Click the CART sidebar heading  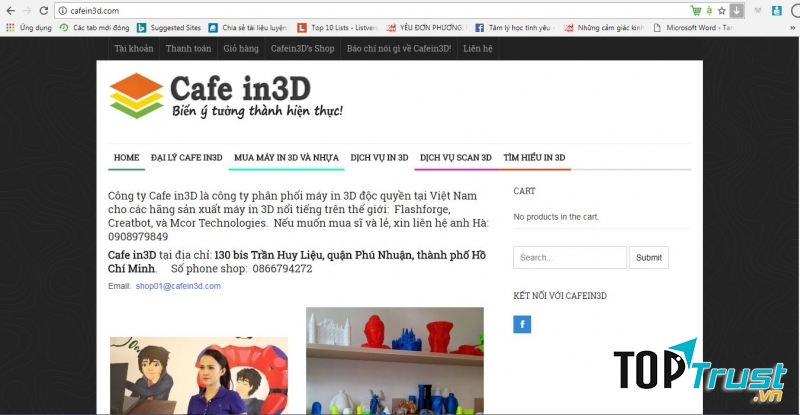tap(524, 191)
